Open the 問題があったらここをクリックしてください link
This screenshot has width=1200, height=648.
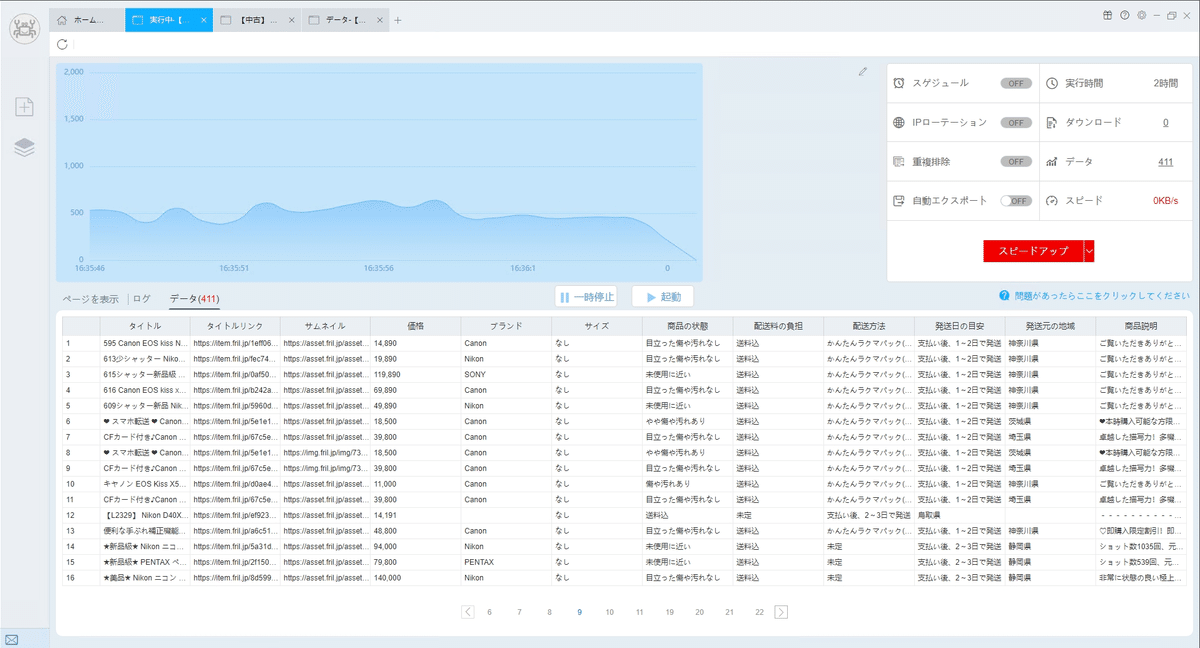click(x=1100, y=296)
